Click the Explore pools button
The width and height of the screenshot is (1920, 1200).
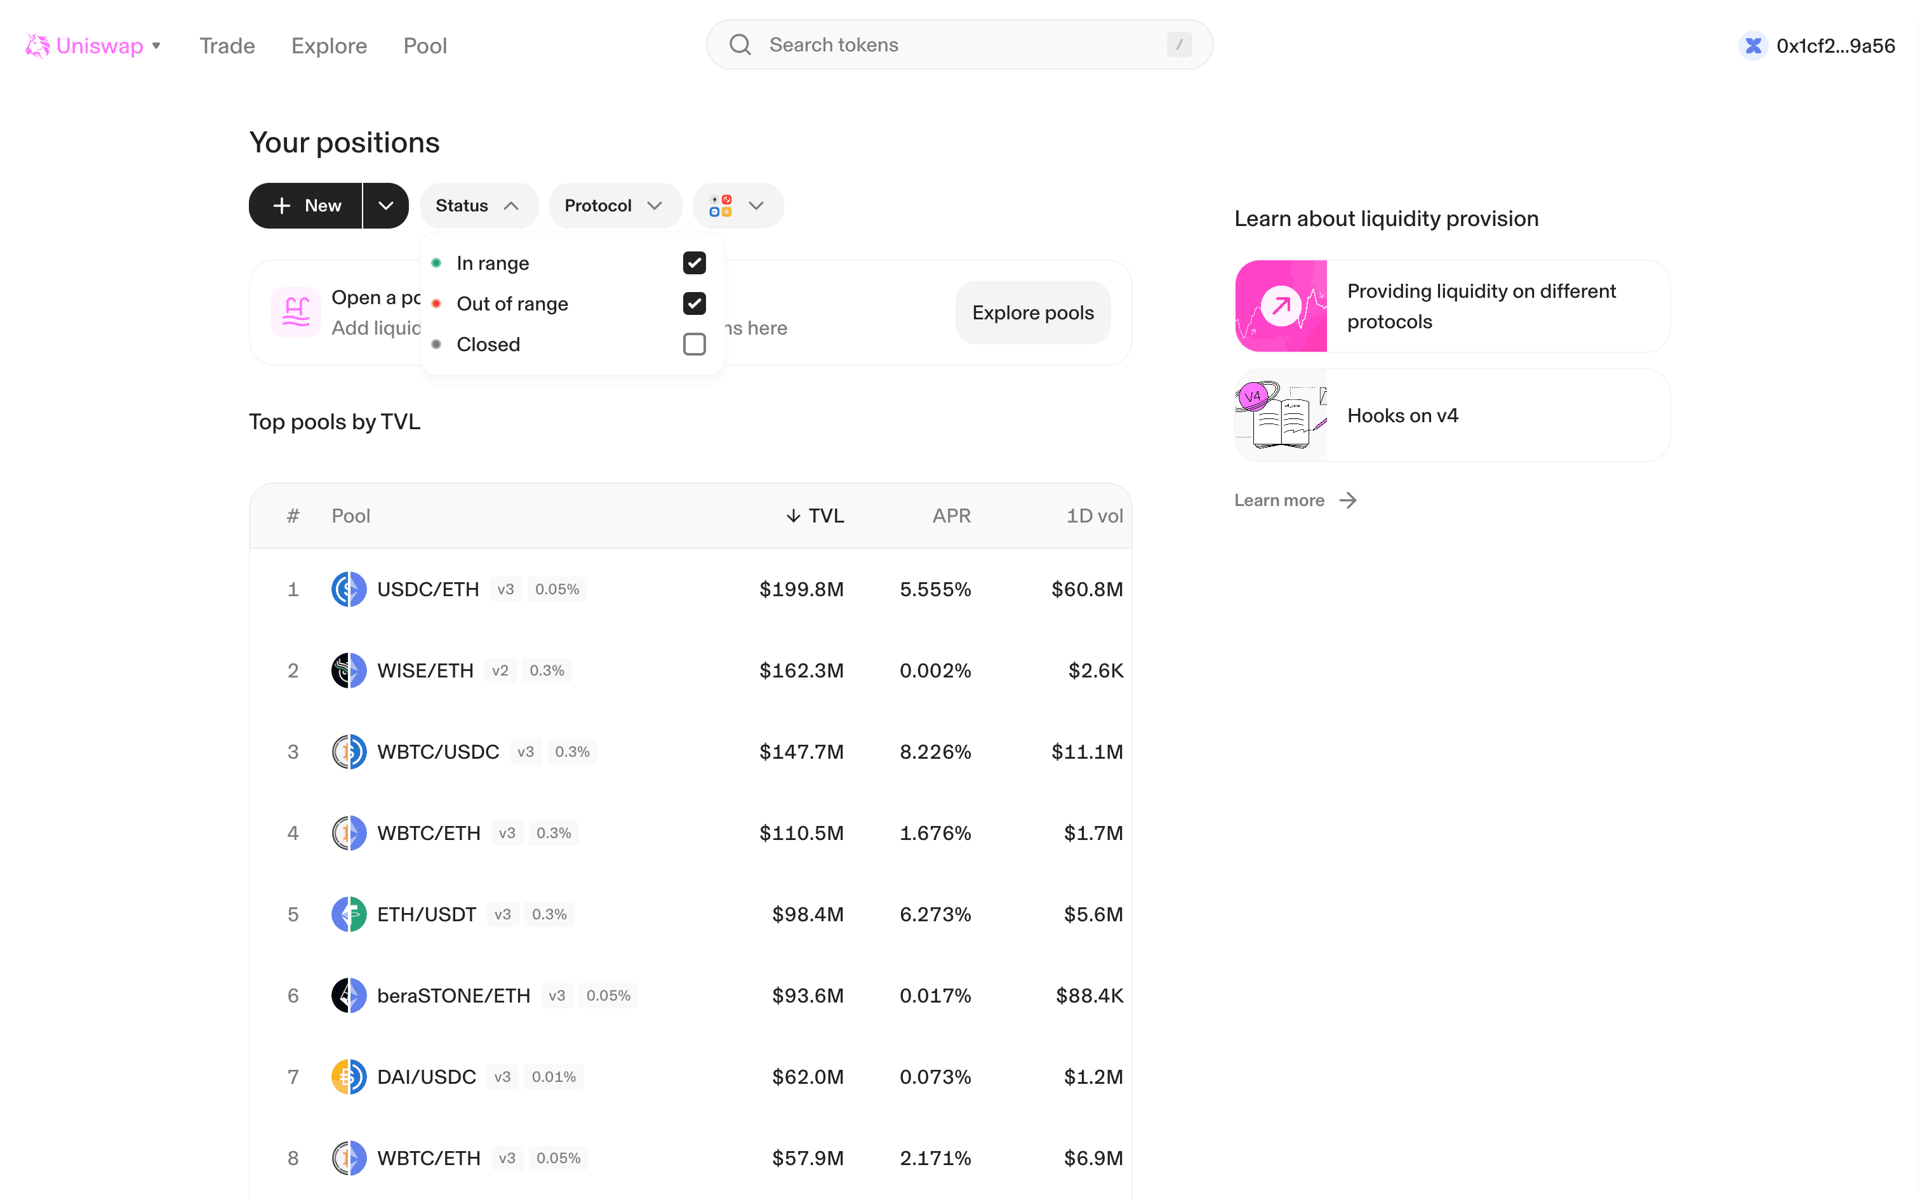[1033, 312]
